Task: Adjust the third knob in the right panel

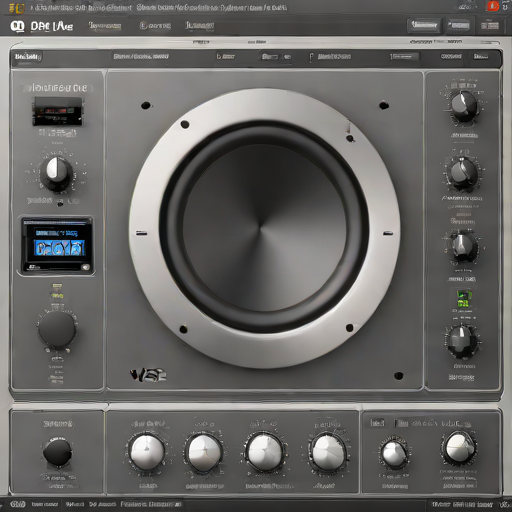Action: click(463, 247)
